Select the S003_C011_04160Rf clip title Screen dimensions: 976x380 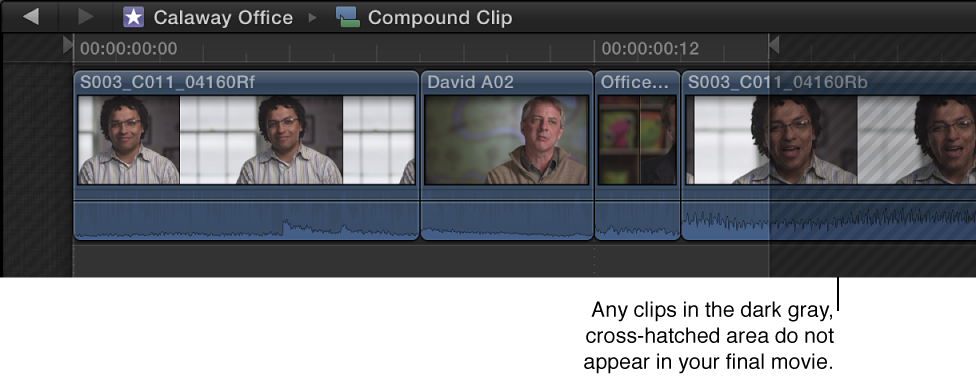[167, 83]
